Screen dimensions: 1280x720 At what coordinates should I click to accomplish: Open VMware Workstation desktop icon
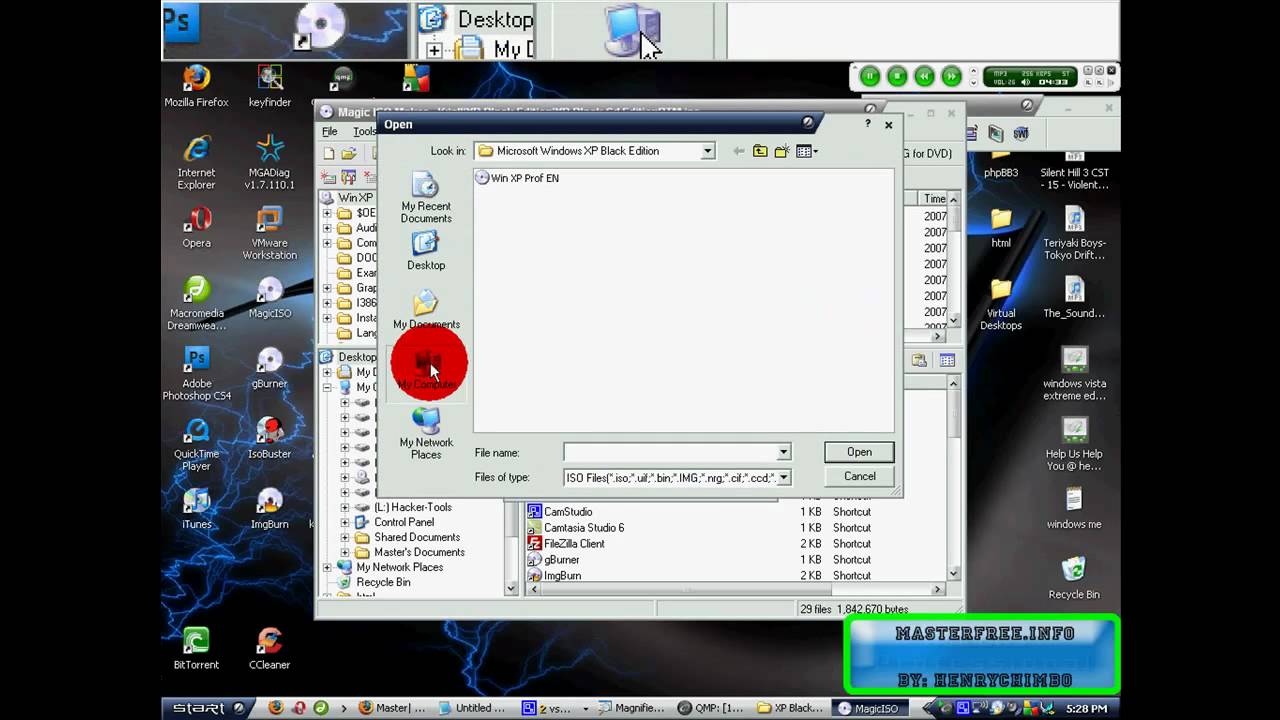[269, 233]
